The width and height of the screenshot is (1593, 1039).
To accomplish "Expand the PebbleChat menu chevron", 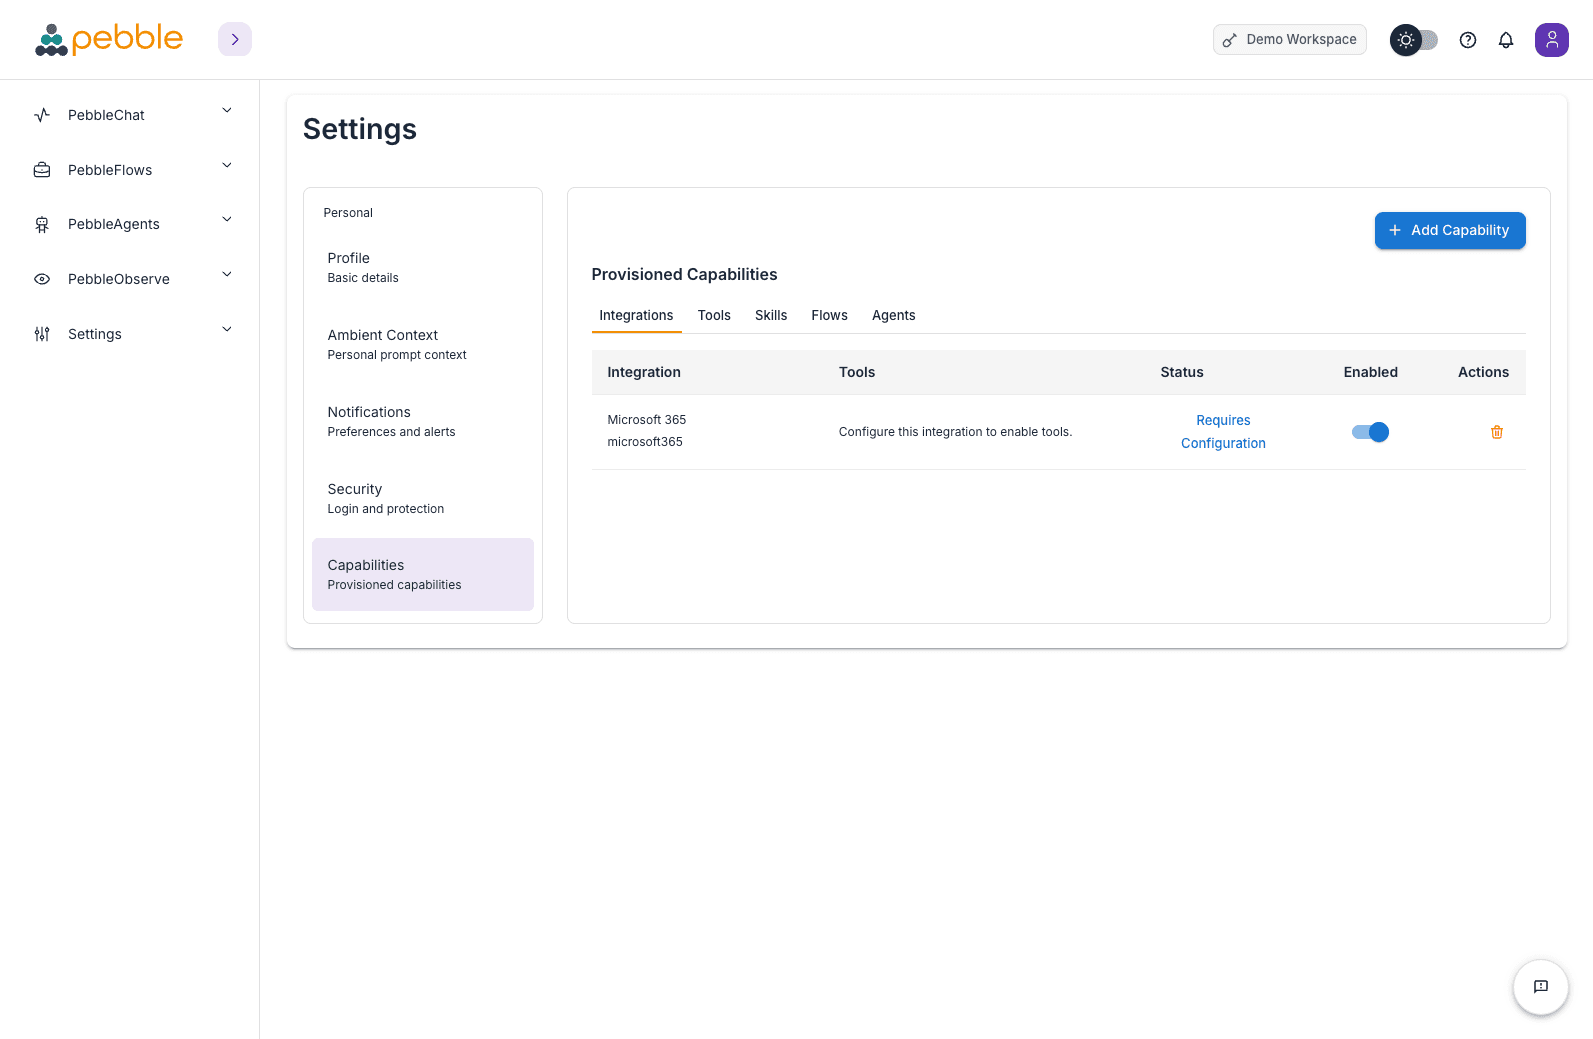I will 227,111.
